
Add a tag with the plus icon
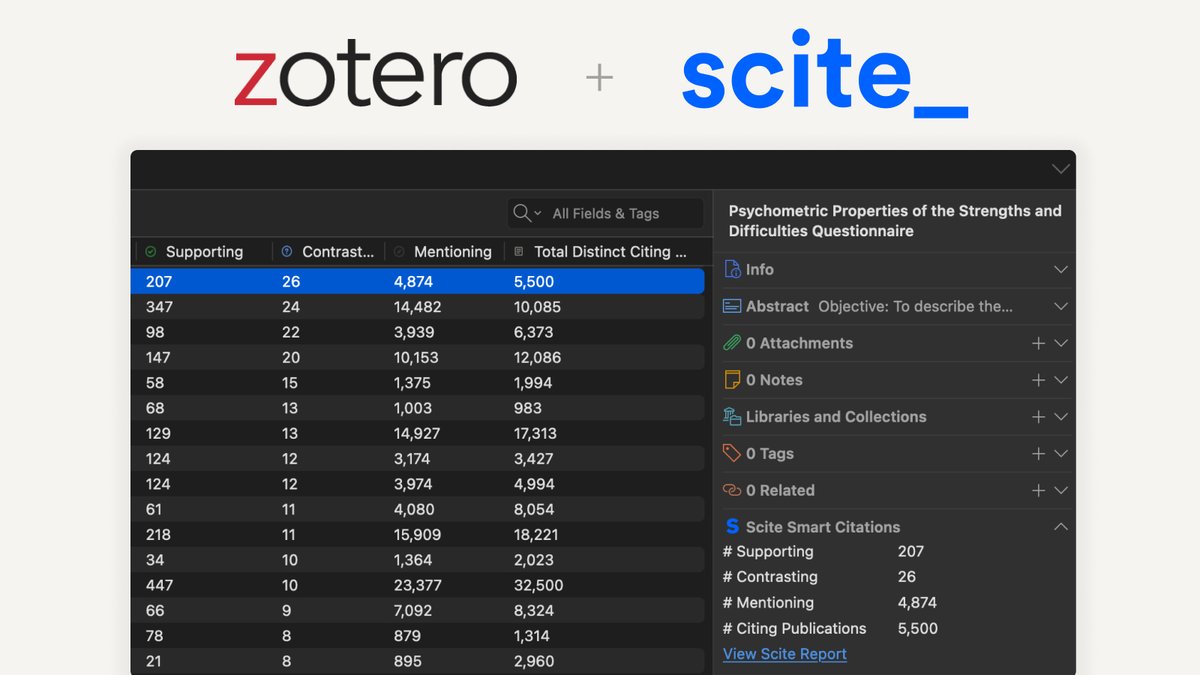point(1038,454)
